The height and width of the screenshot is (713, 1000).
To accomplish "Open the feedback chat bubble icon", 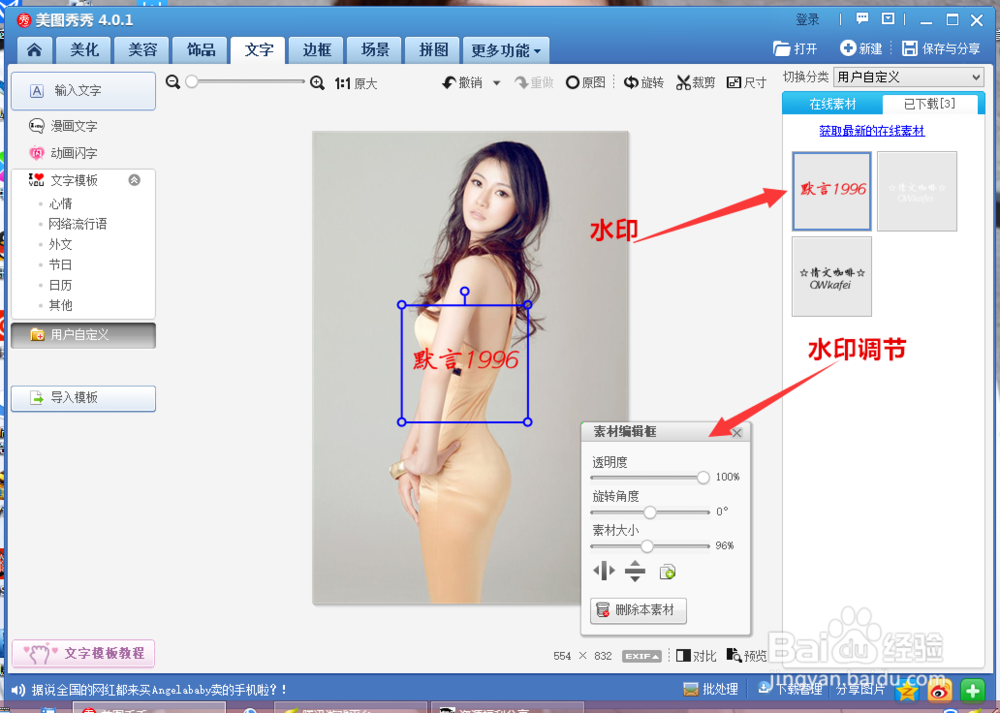I will 862,18.
